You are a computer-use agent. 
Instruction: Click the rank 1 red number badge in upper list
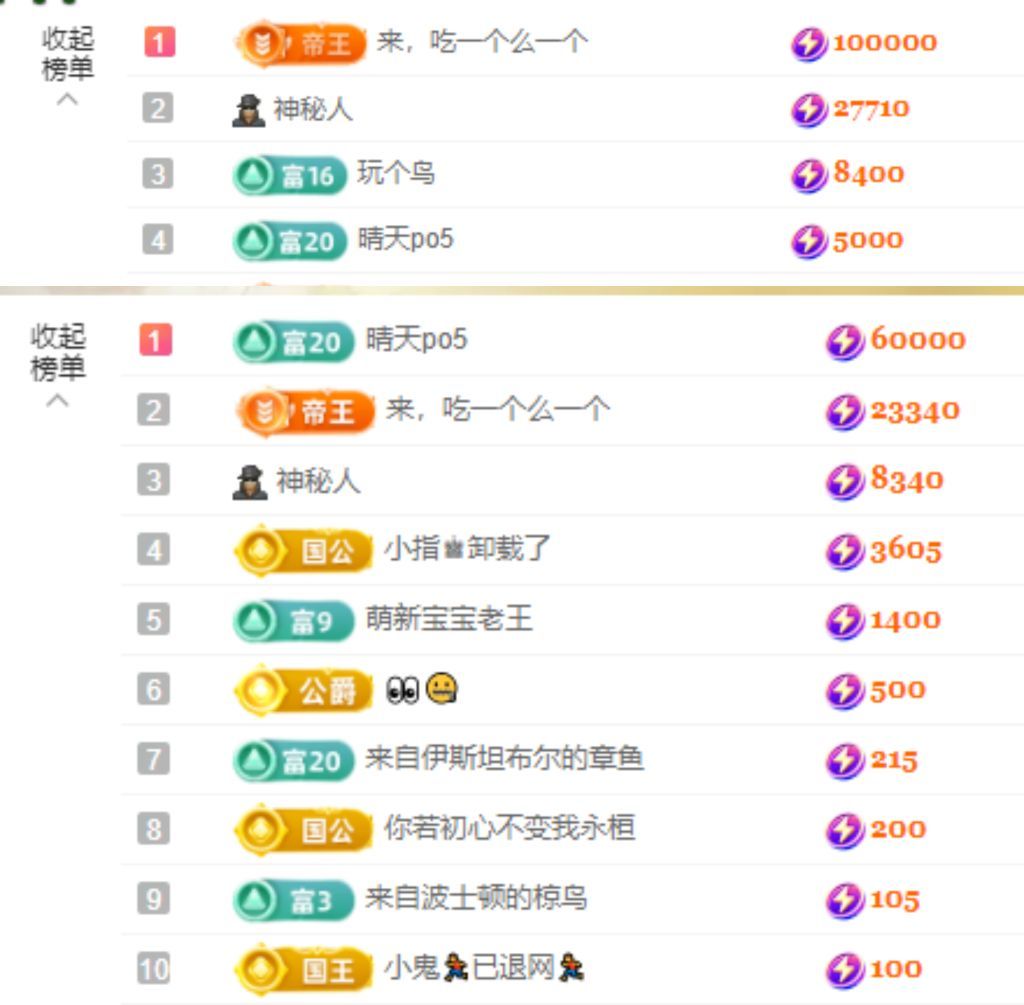159,42
